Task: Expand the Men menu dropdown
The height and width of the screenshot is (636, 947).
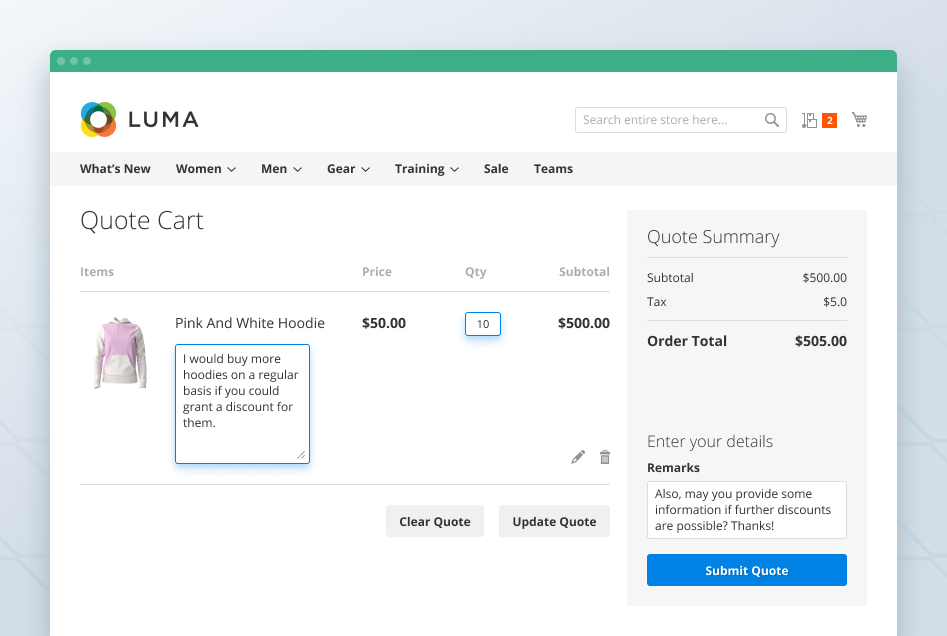Action: pyautogui.click(x=280, y=169)
